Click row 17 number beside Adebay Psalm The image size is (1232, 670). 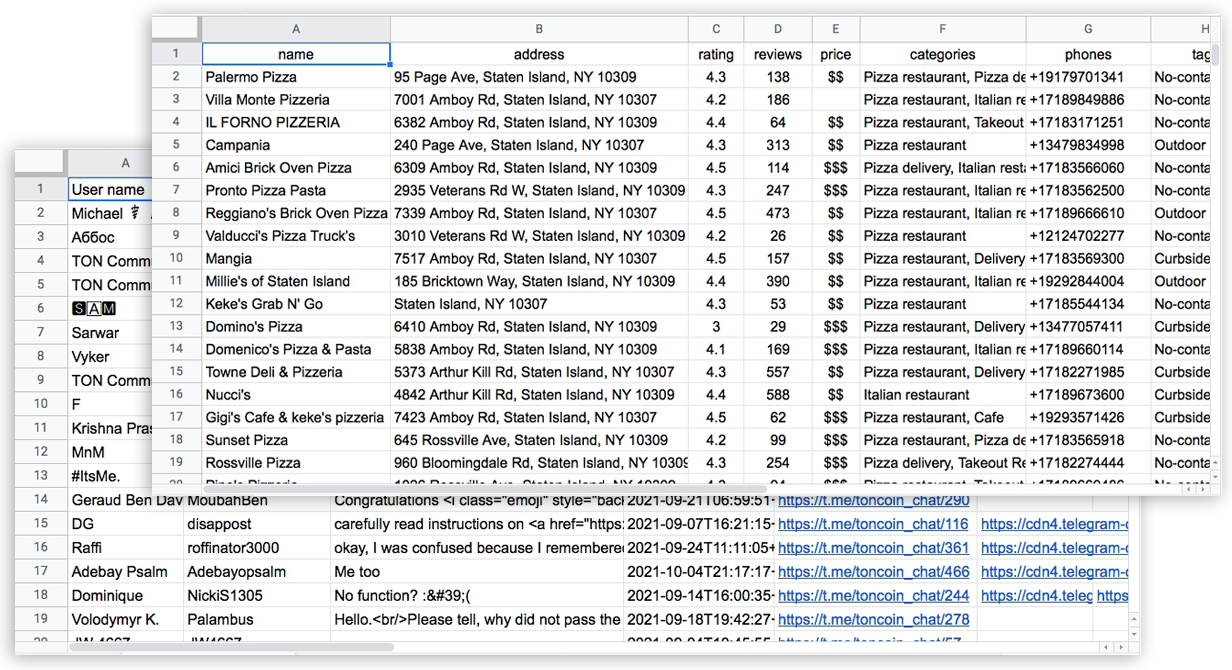pyautogui.click(x=40, y=571)
